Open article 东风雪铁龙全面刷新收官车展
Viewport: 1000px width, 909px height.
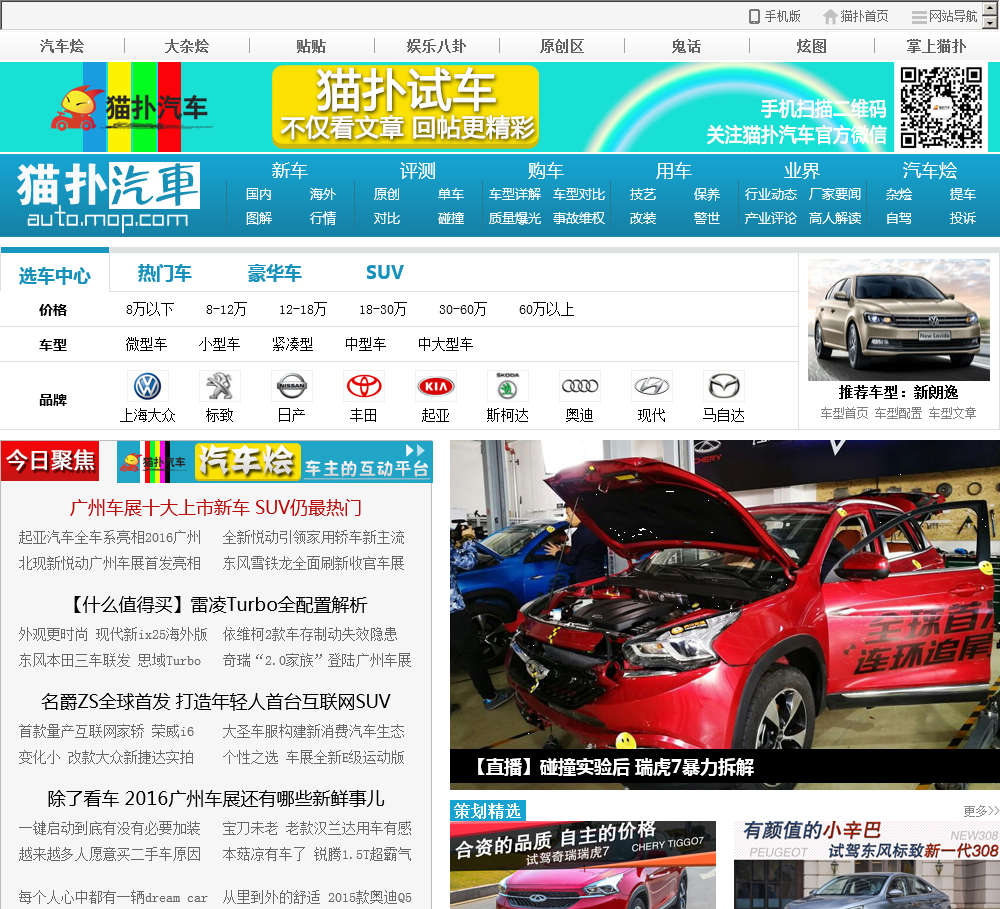(x=313, y=563)
